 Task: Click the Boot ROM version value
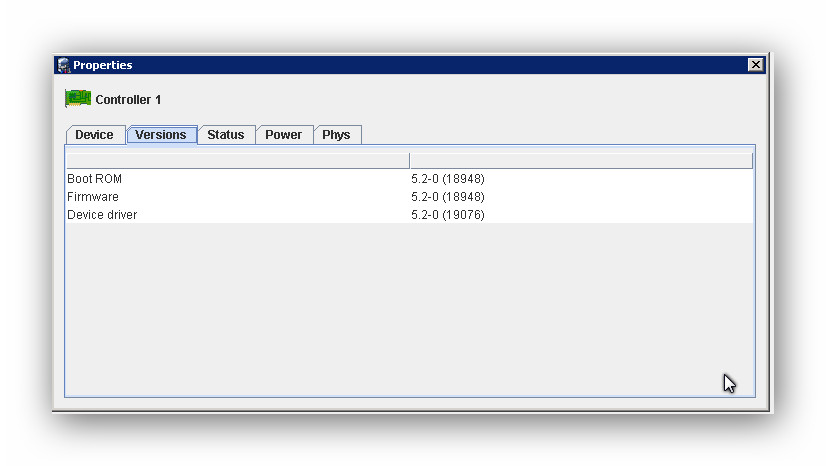click(447, 179)
